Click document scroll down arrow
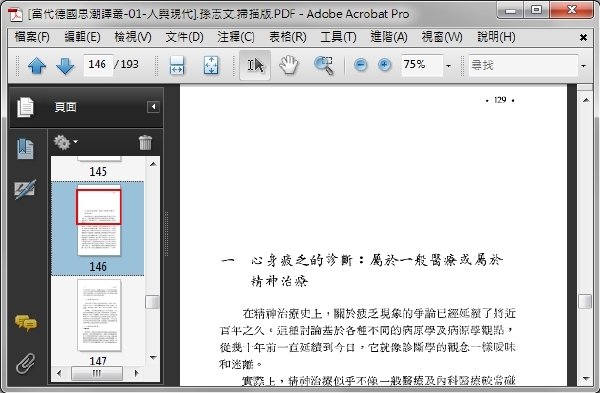 pos(586,379)
